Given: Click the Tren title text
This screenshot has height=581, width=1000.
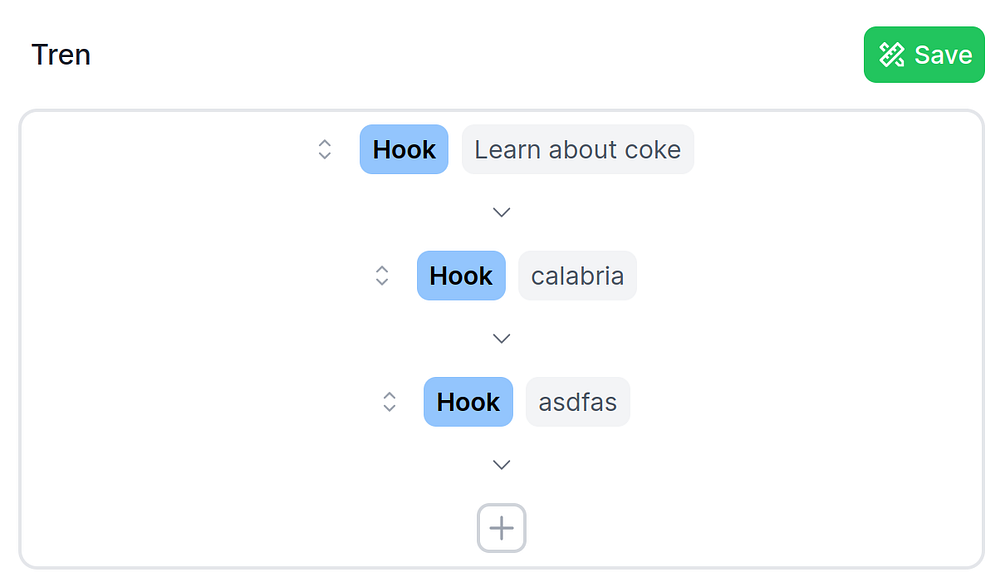Looking at the screenshot, I should pos(61,54).
